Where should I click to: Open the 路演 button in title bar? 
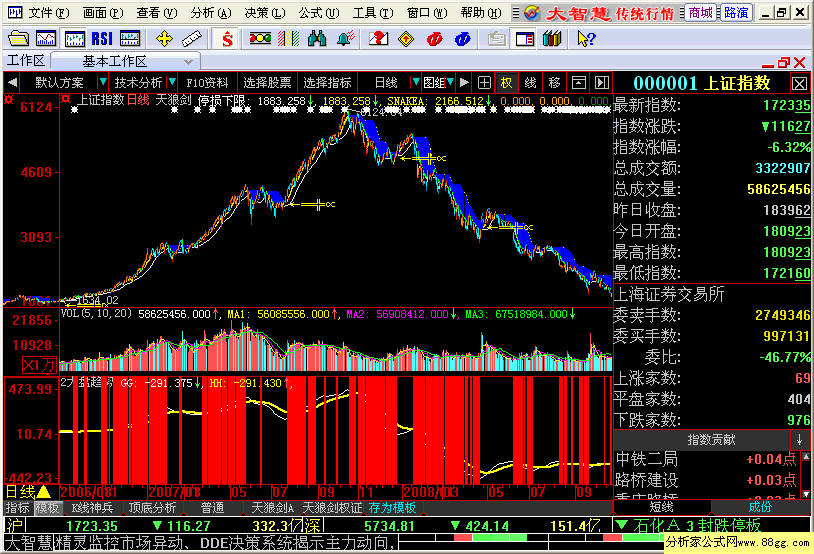[736, 12]
